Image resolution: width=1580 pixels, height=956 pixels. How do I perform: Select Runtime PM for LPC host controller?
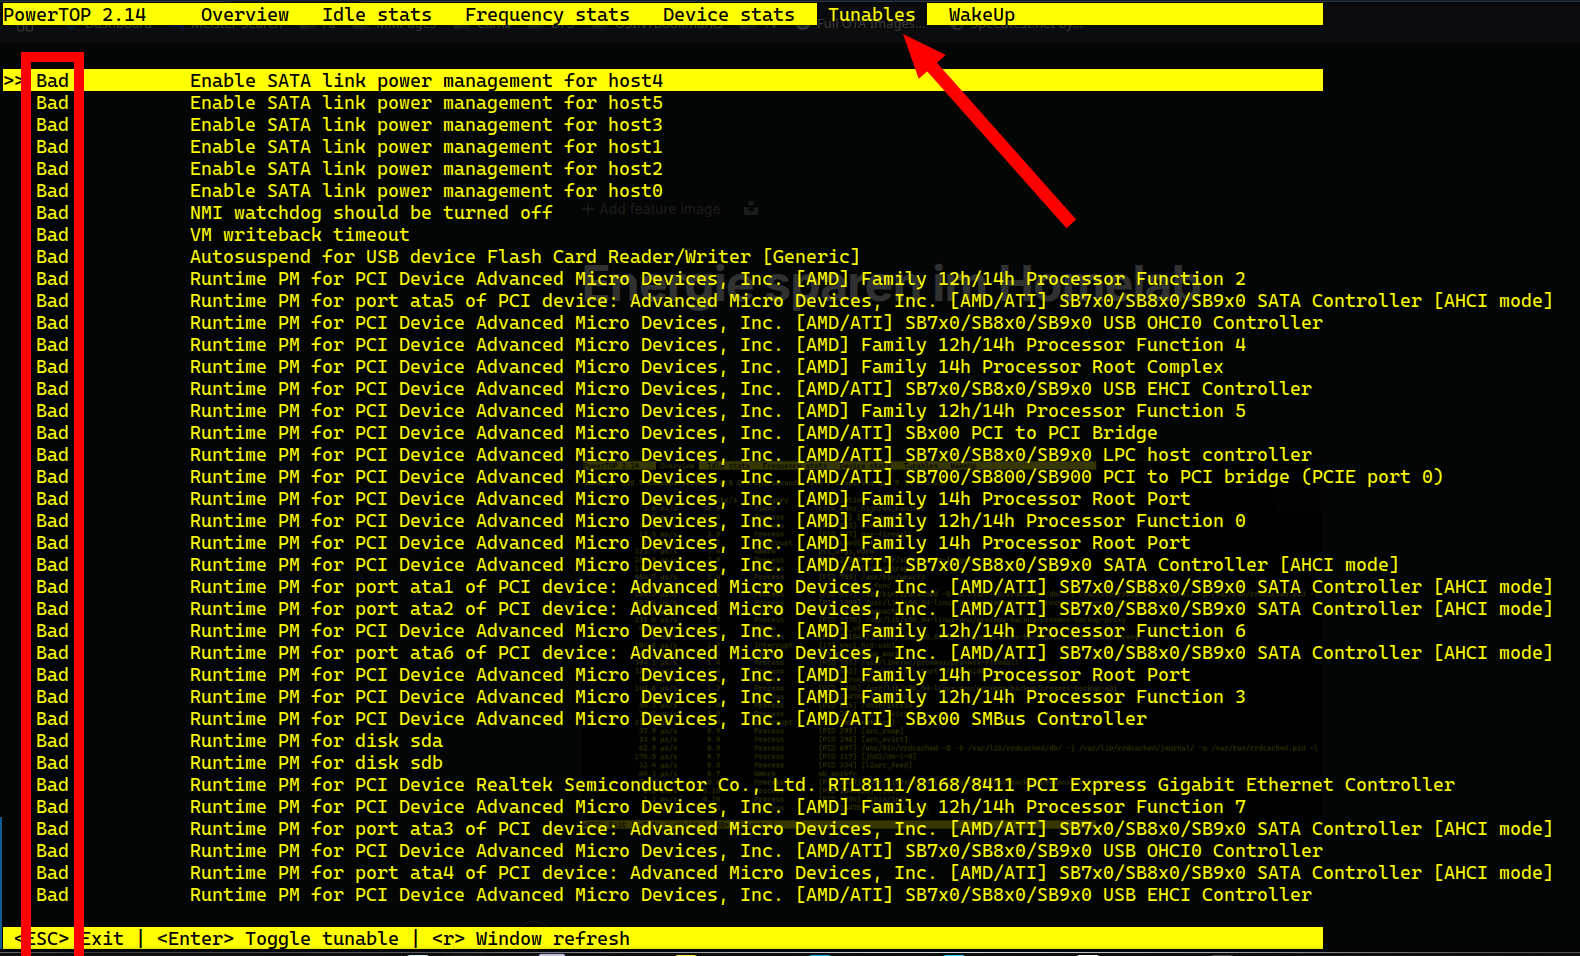[x=751, y=455]
